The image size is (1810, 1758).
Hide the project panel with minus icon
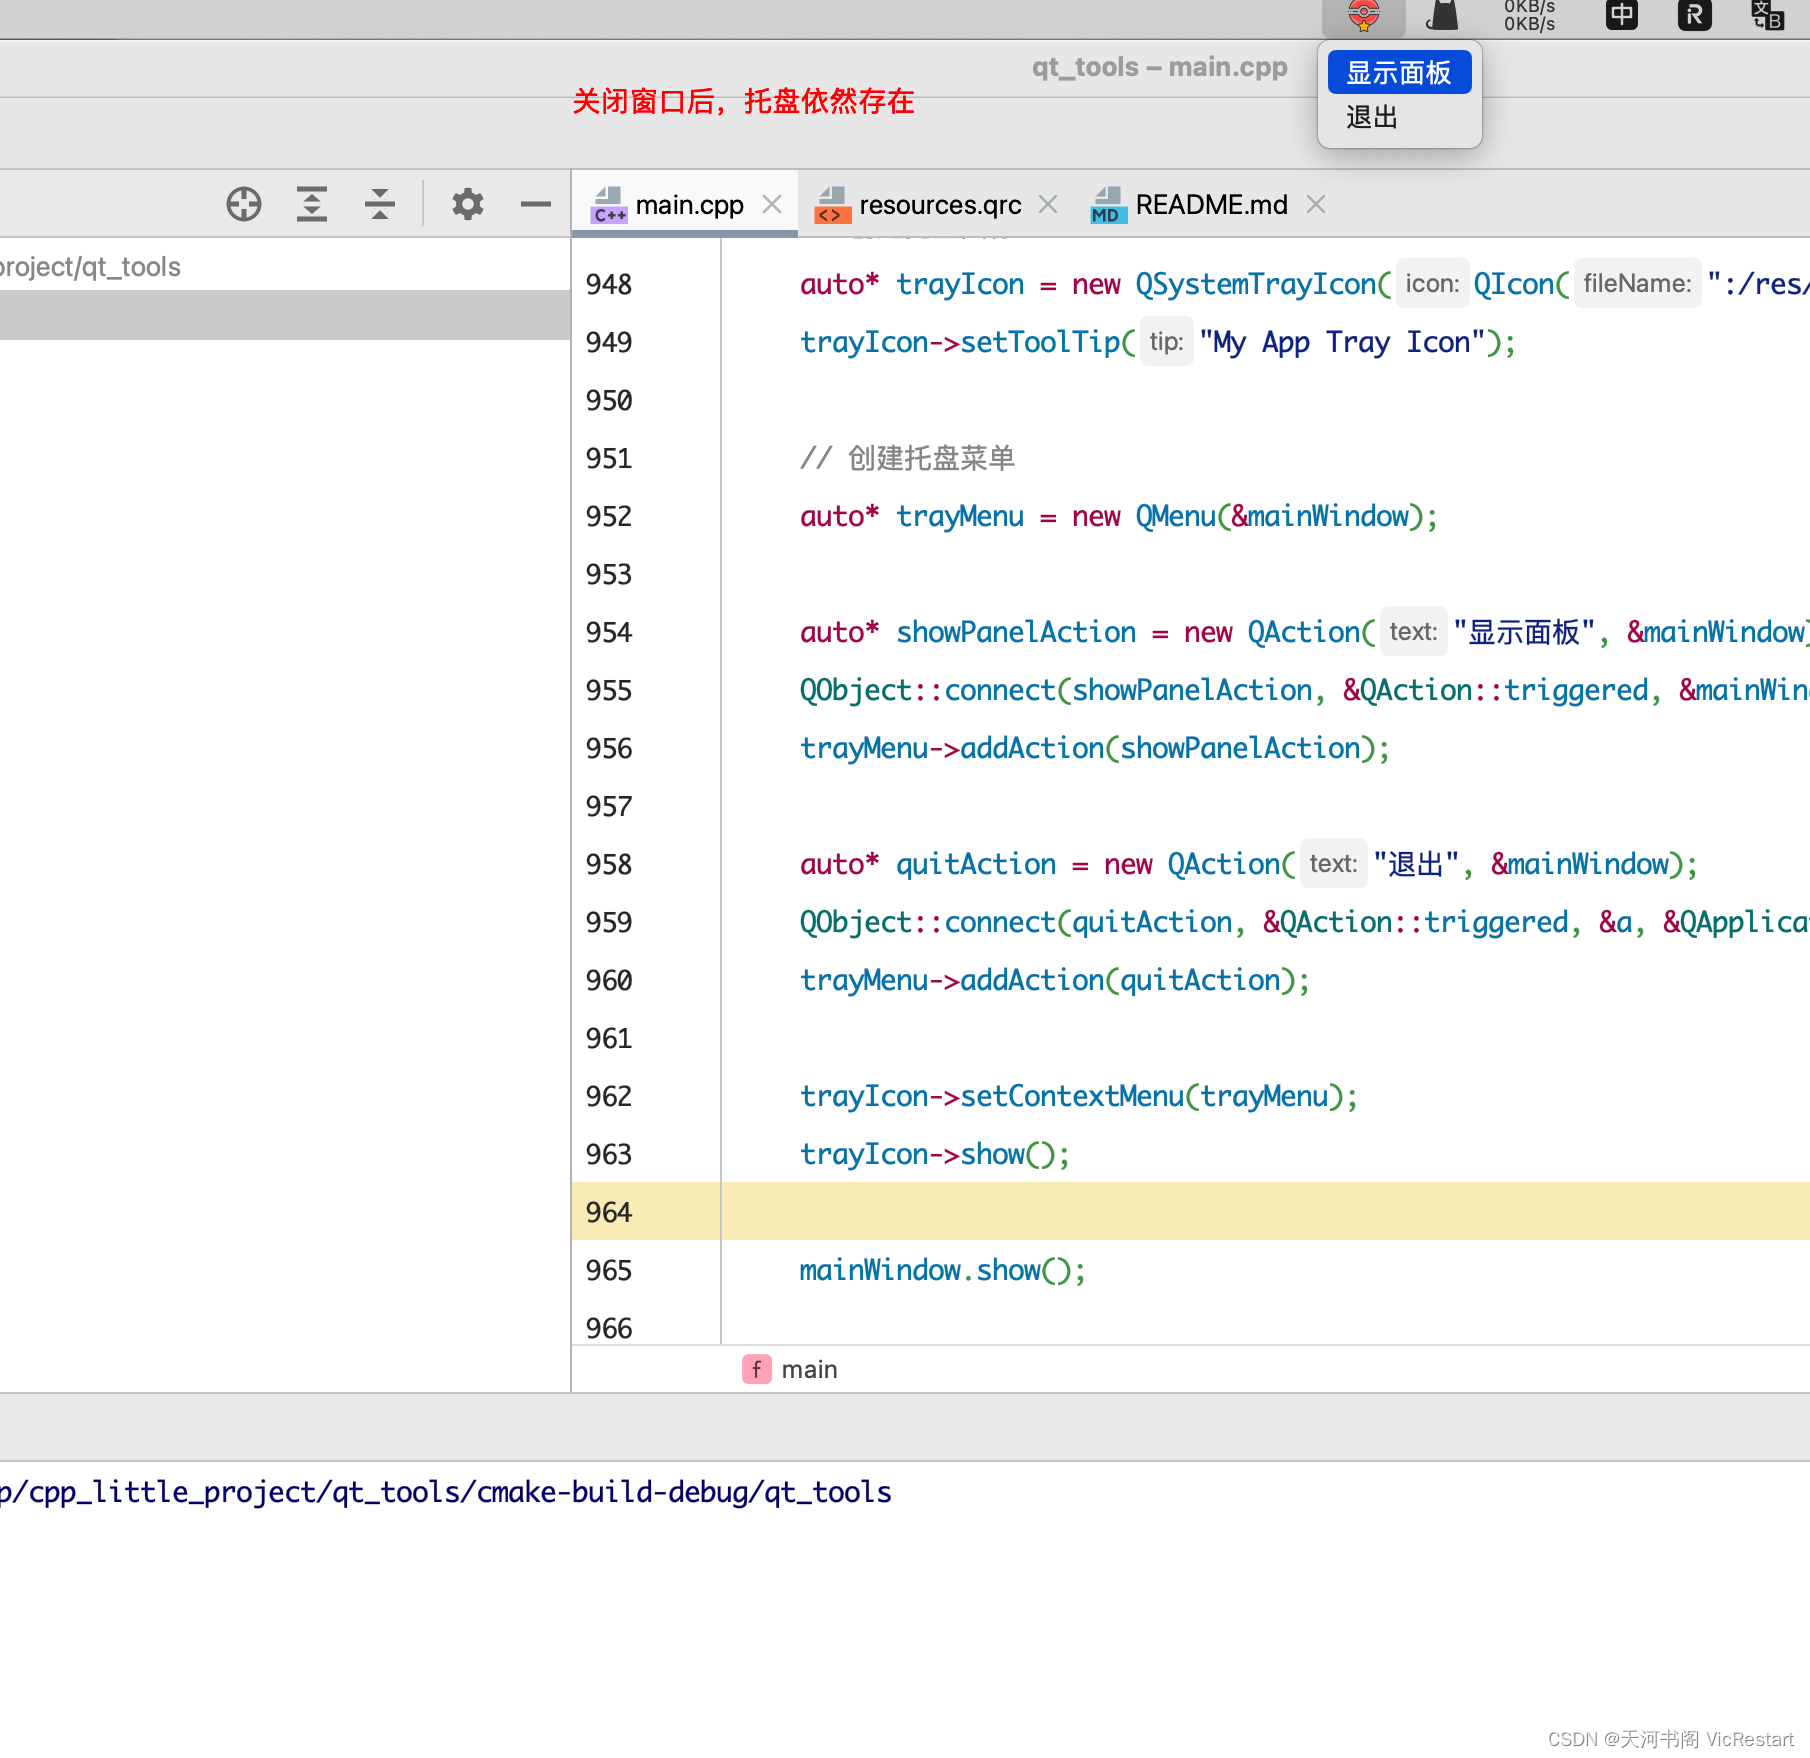coord(535,204)
